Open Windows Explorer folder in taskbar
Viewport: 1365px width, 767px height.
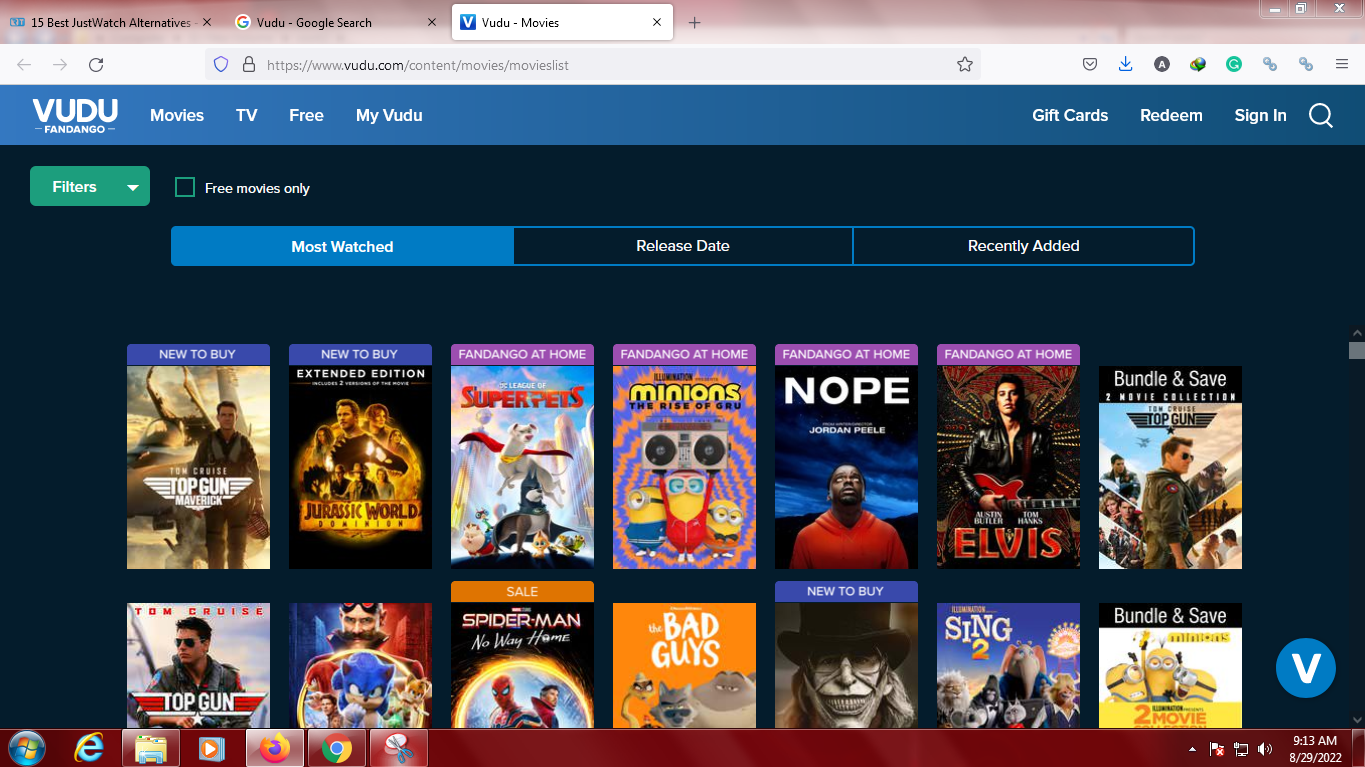coord(151,748)
